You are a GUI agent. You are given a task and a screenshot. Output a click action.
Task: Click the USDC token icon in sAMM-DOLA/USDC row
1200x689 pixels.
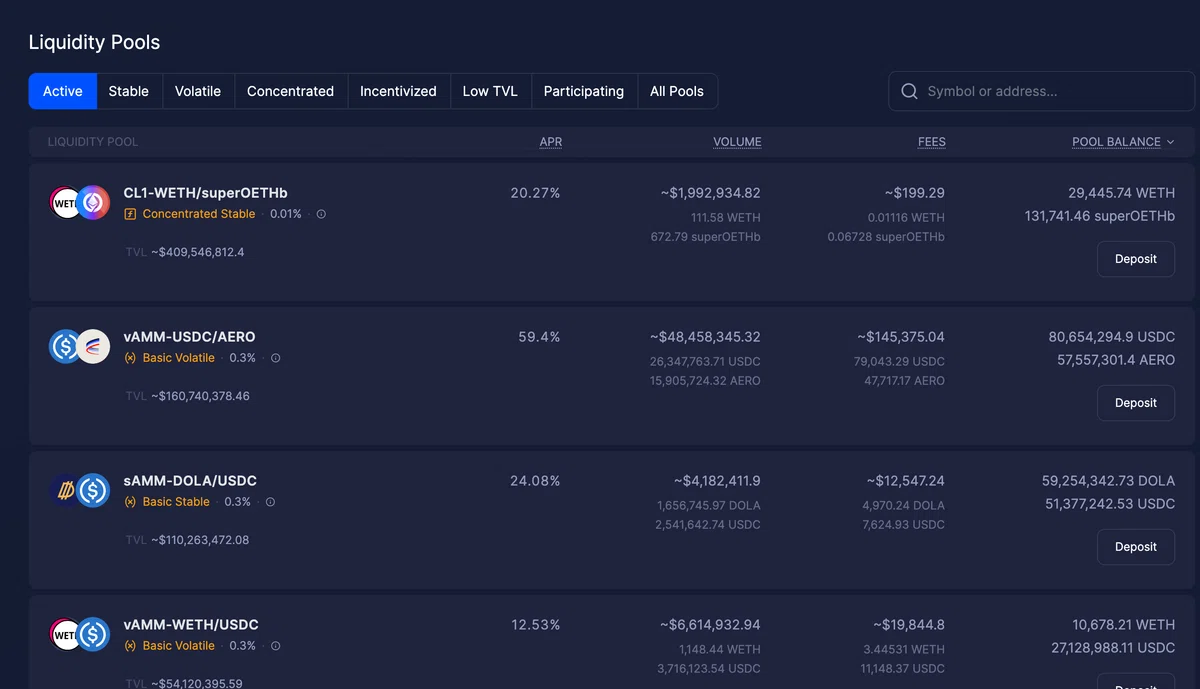coord(93,491)
